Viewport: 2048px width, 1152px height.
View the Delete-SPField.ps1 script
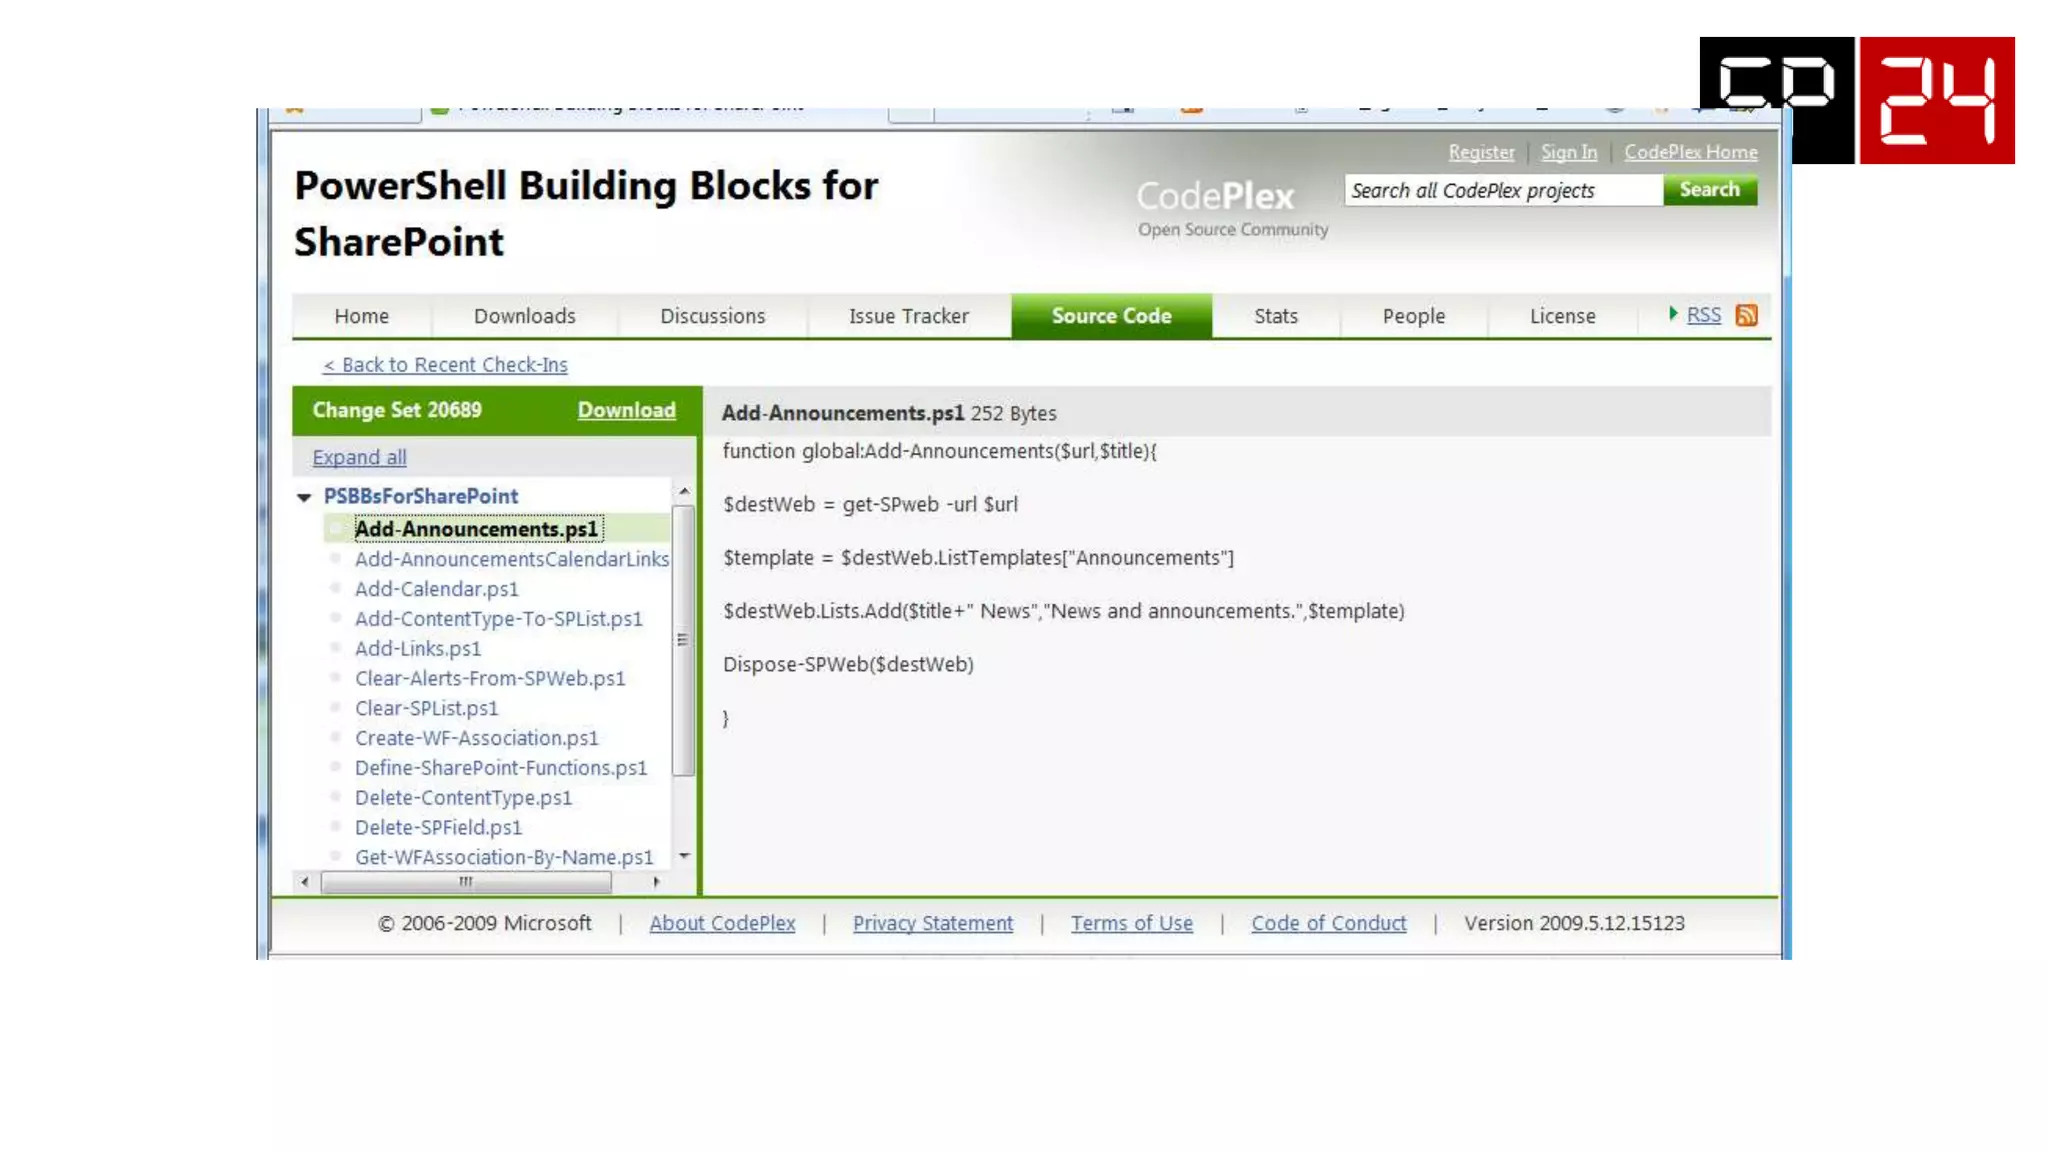(438, 827)
